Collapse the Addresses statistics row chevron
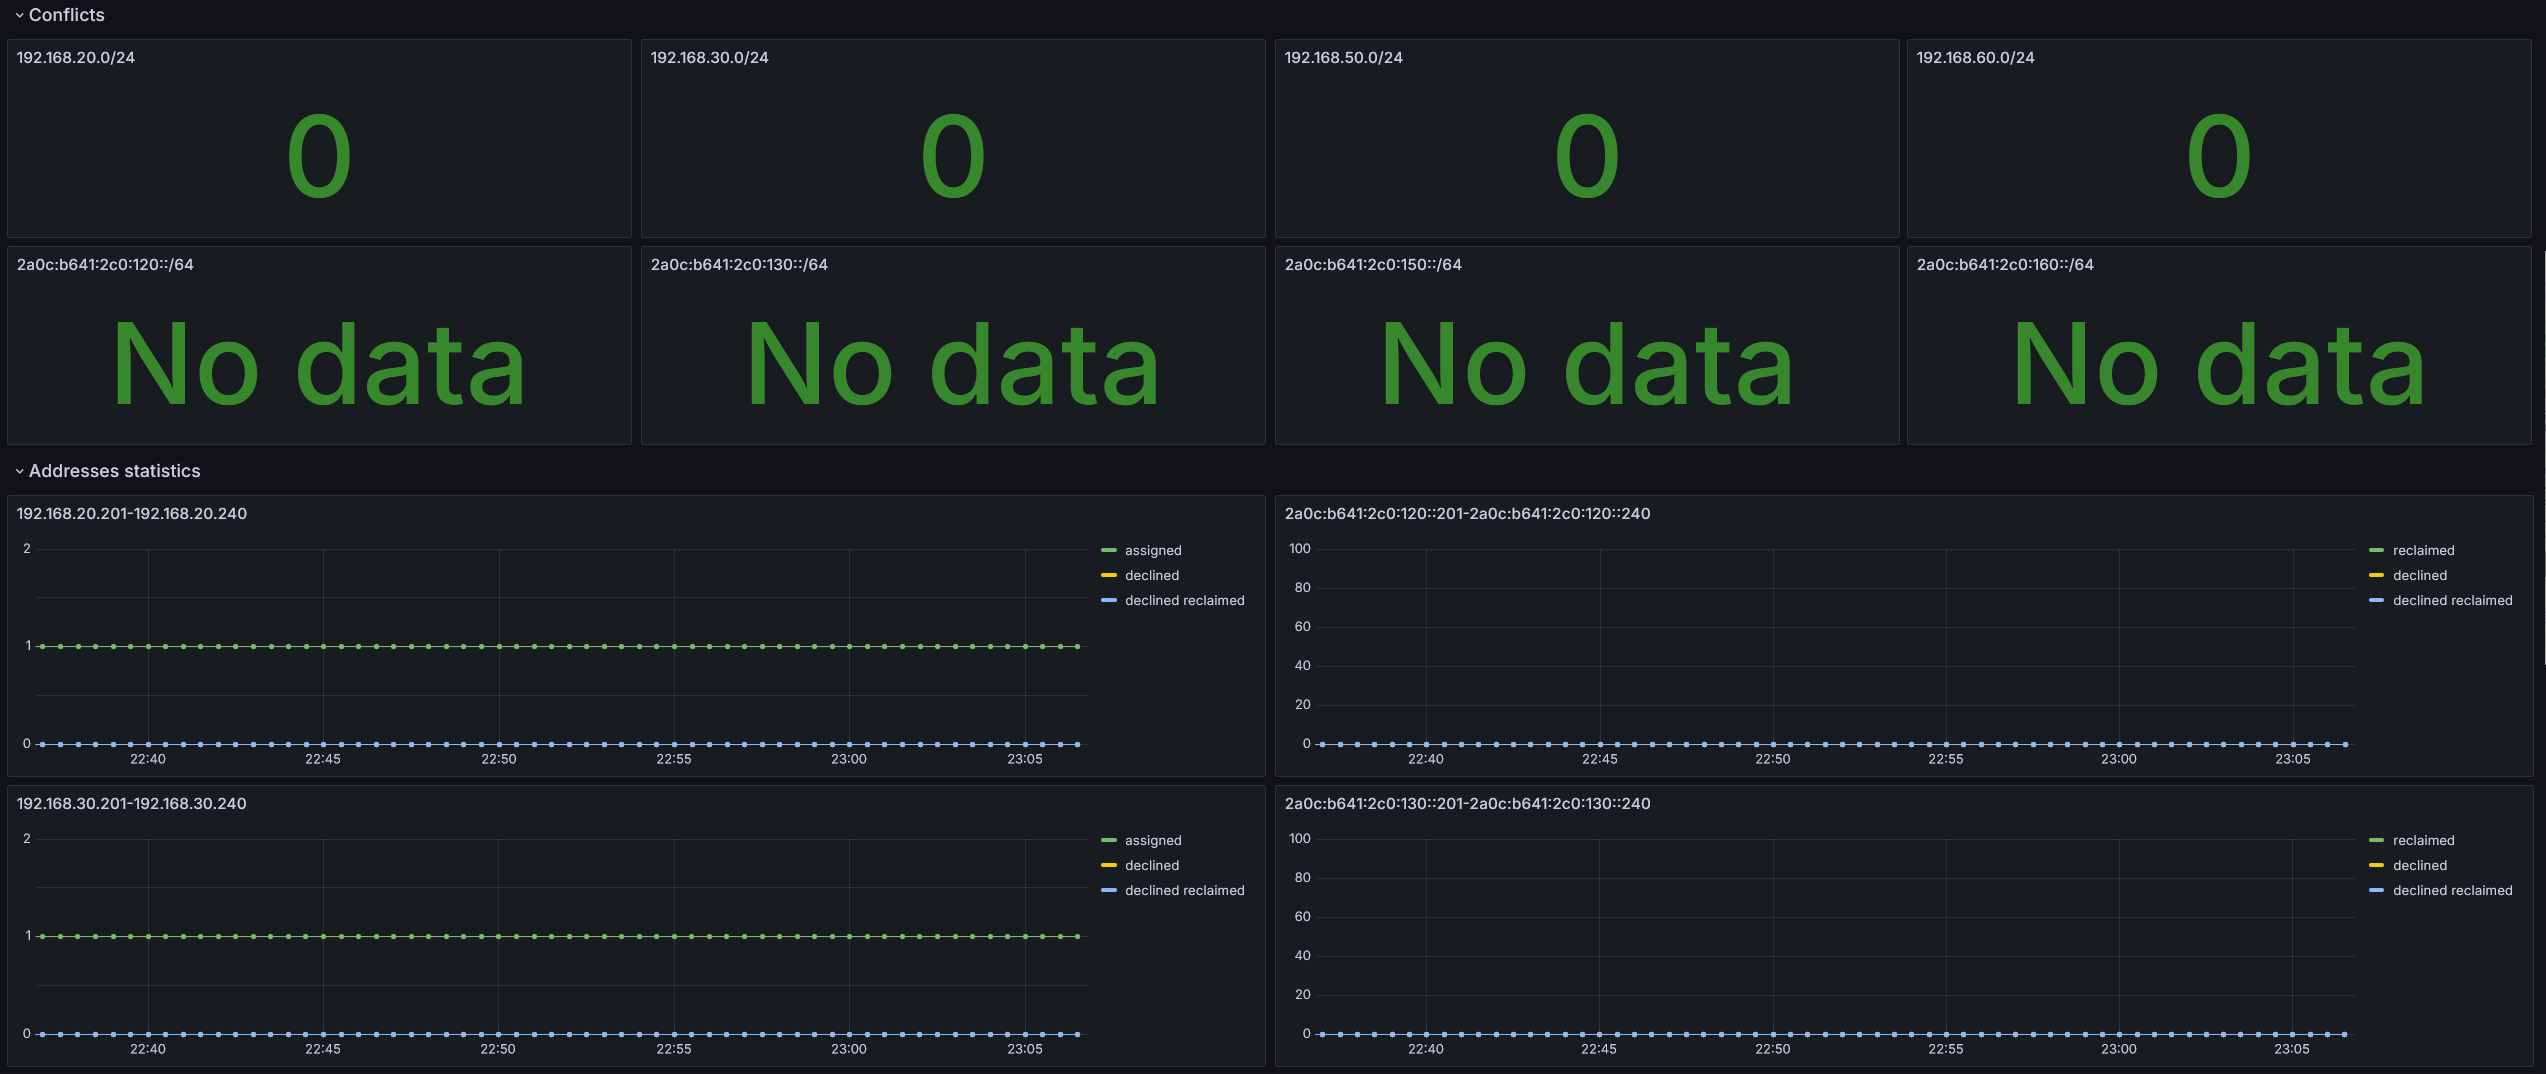Screen dimensions: 2546x1074 (x=19, y=471)
